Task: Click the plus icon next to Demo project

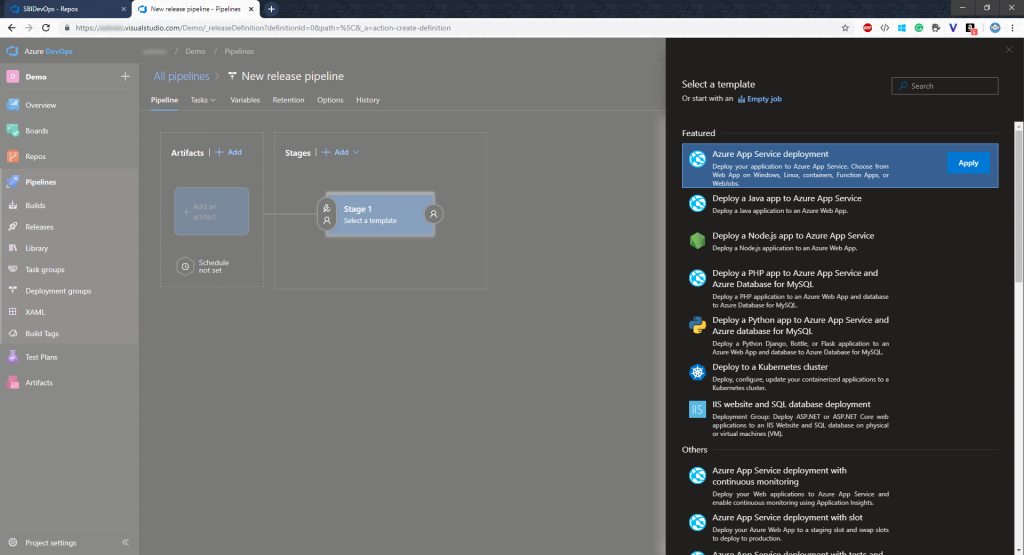Action: [x=125, y=76]
